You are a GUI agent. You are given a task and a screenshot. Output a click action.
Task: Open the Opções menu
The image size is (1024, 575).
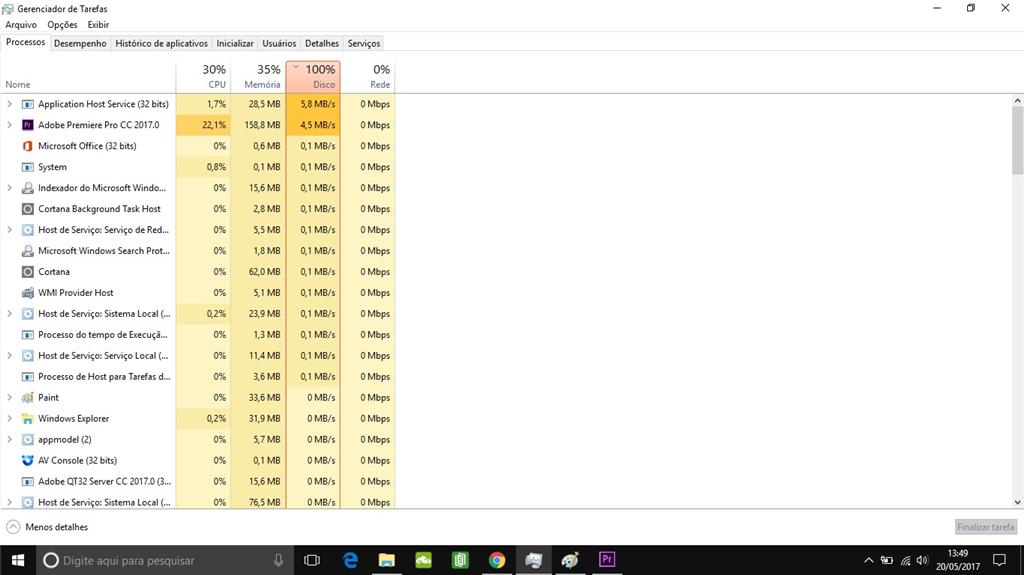coord(62,25)
